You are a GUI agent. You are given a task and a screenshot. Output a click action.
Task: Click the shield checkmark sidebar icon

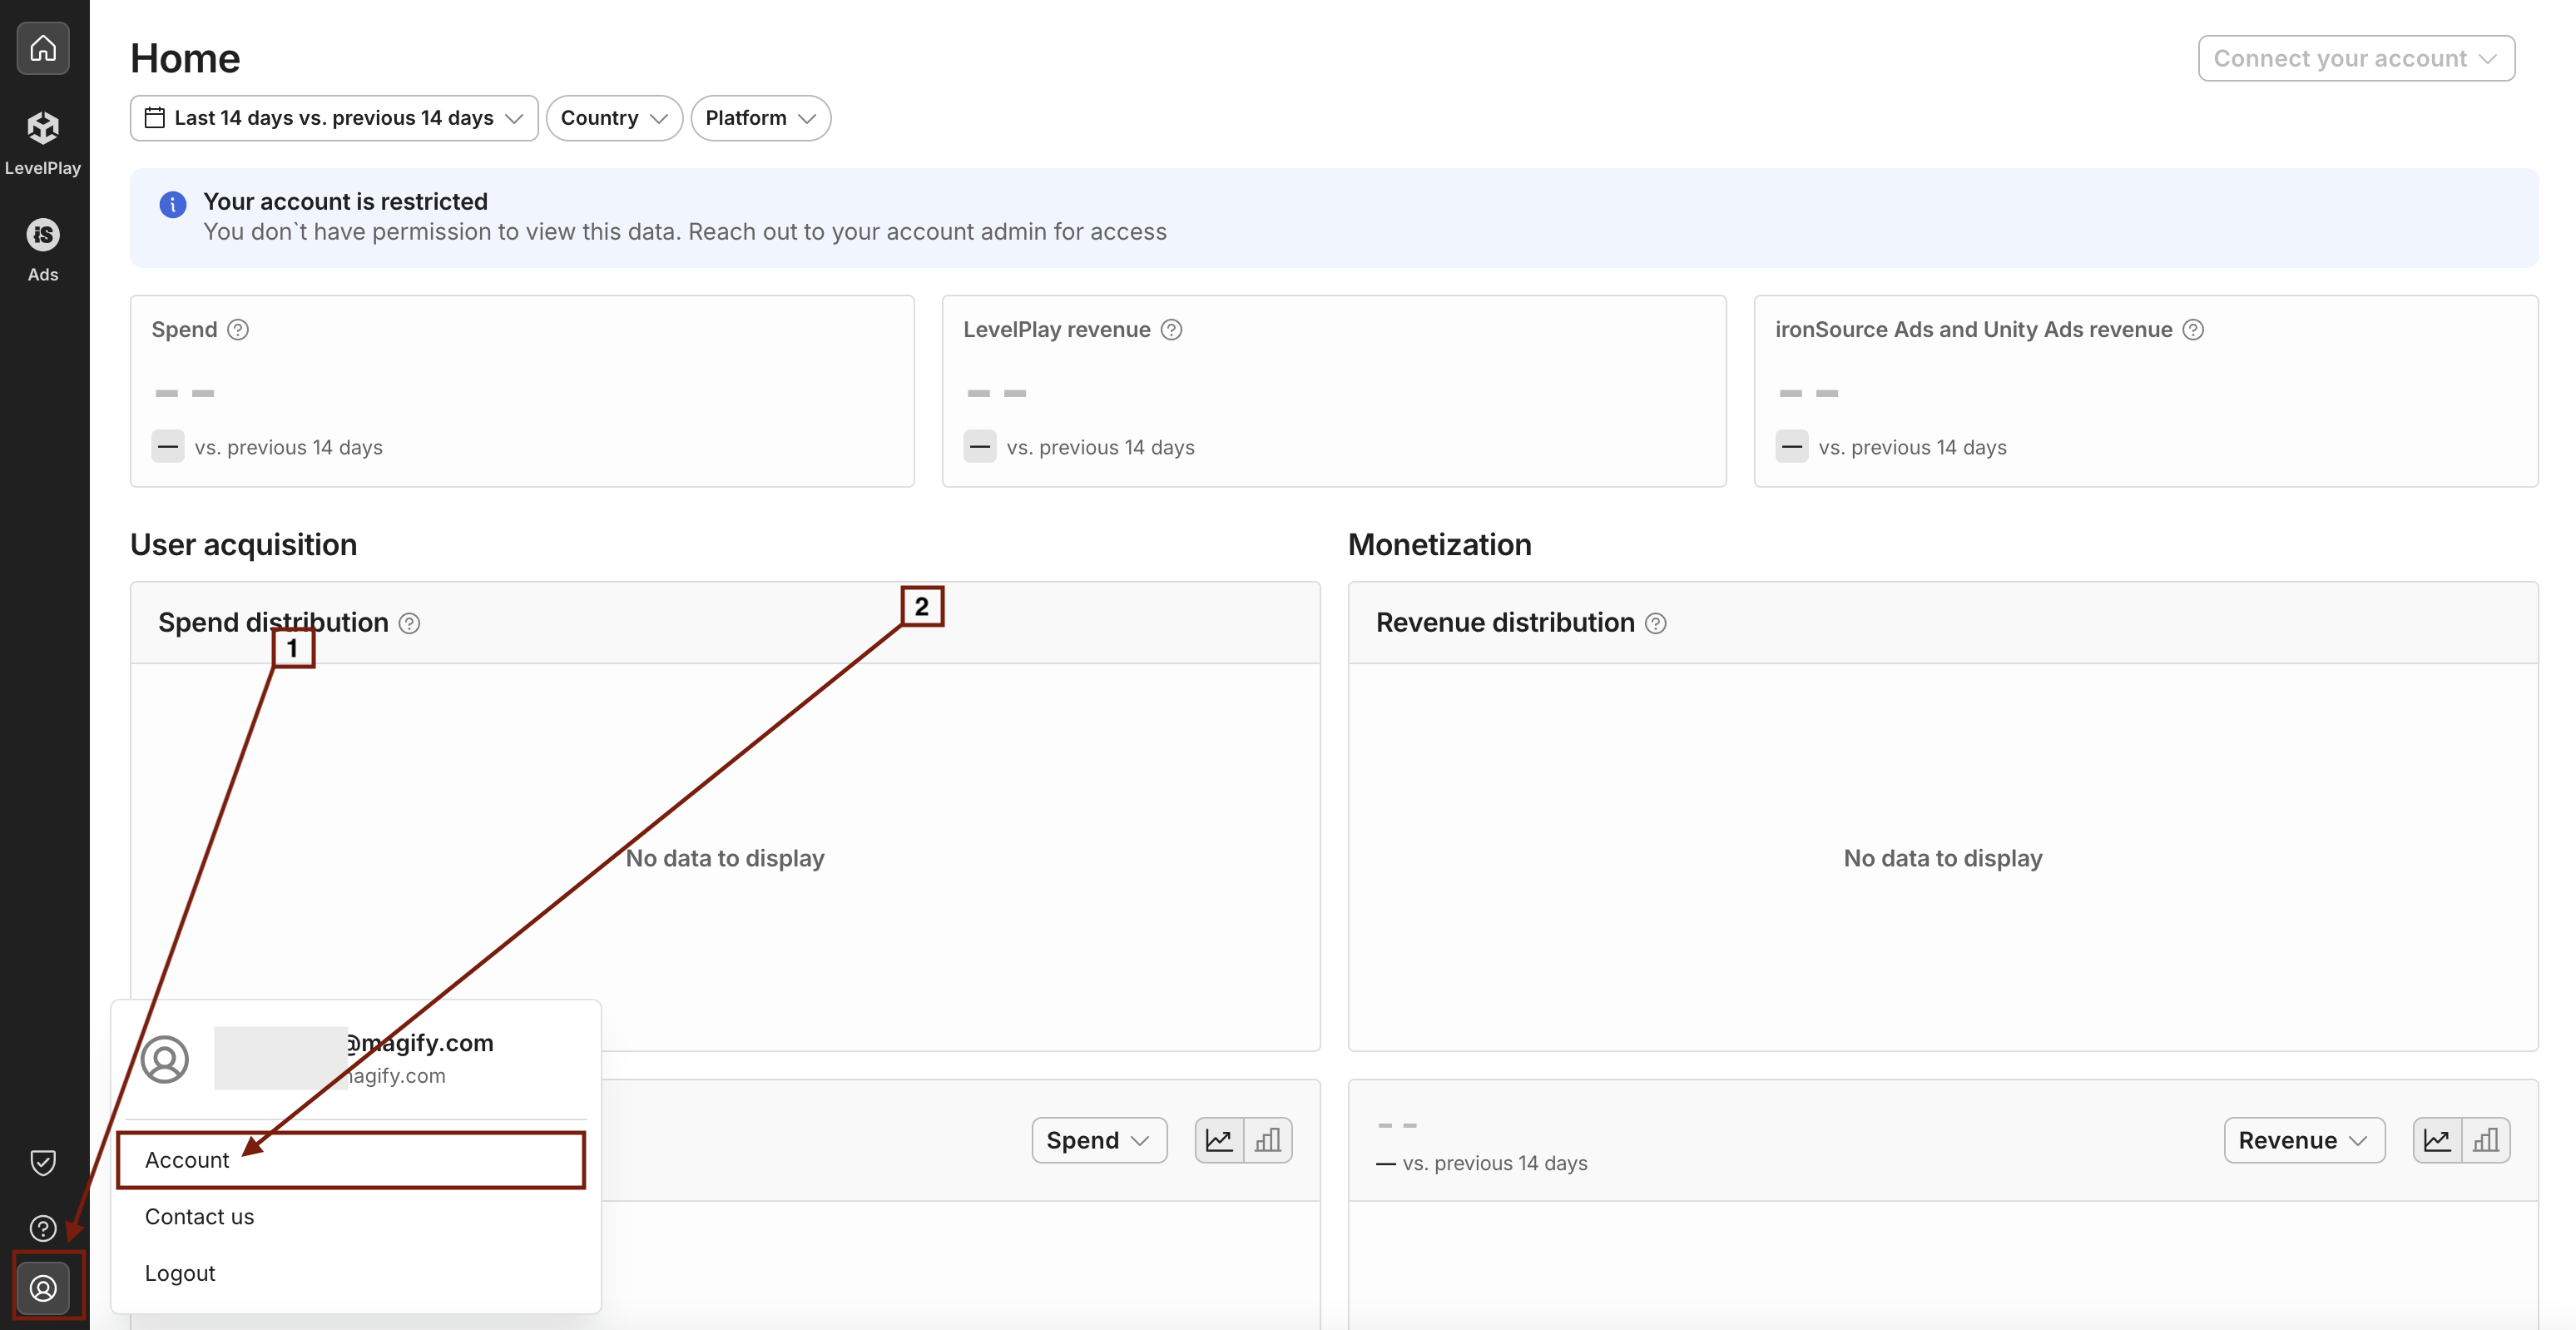pos(43,1162)
